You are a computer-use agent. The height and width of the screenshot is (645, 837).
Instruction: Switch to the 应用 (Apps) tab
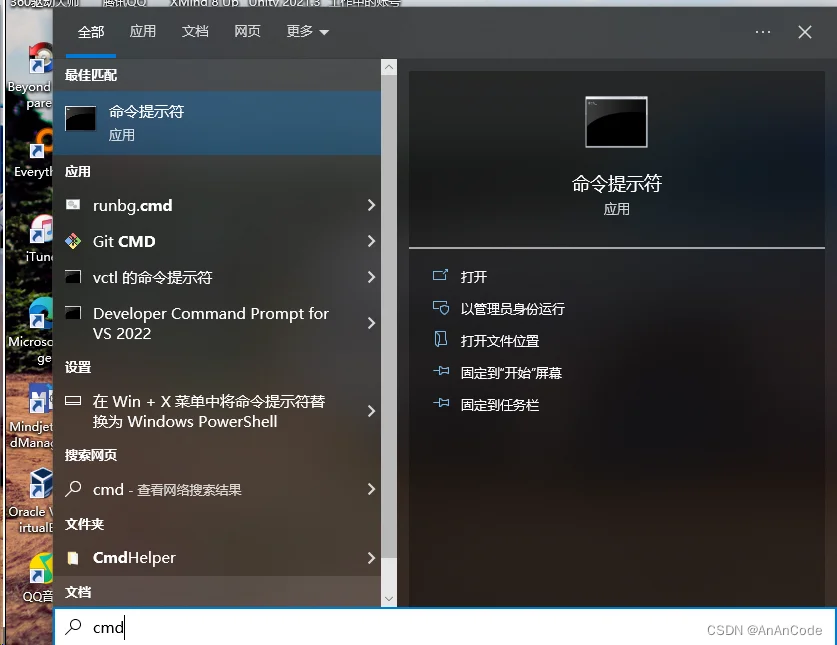point(143,32)
